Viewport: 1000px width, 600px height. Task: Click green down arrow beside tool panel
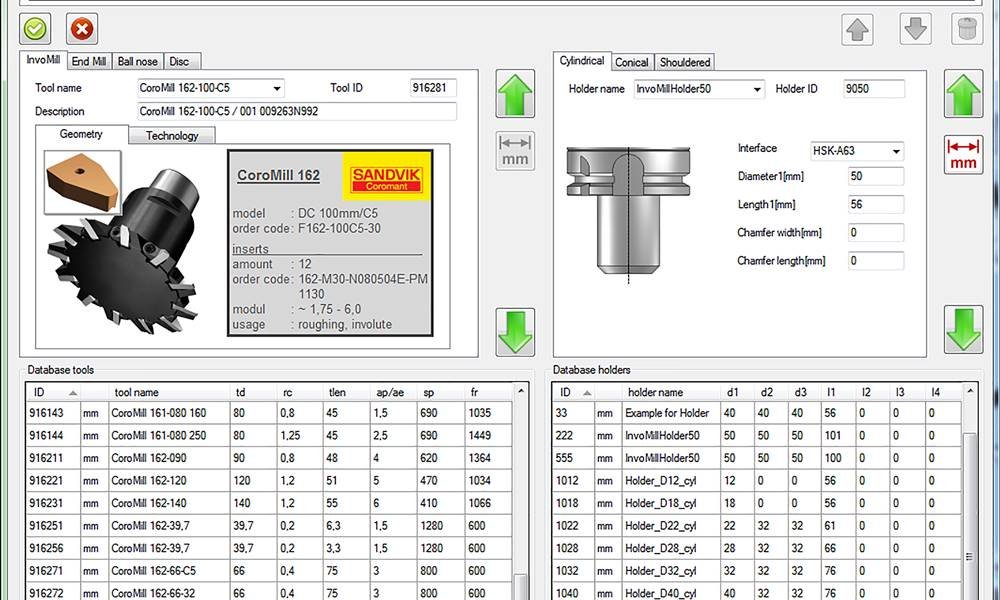point(515,332)
